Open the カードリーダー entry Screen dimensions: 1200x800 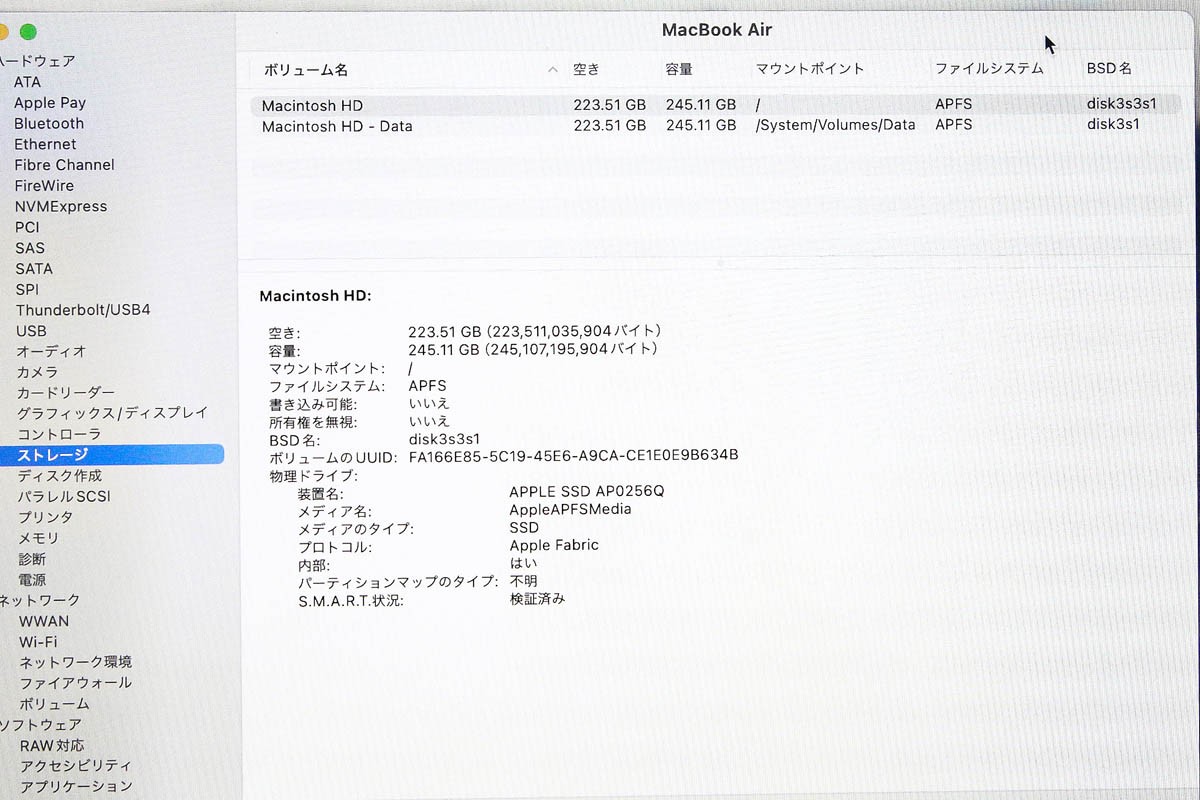66,393
